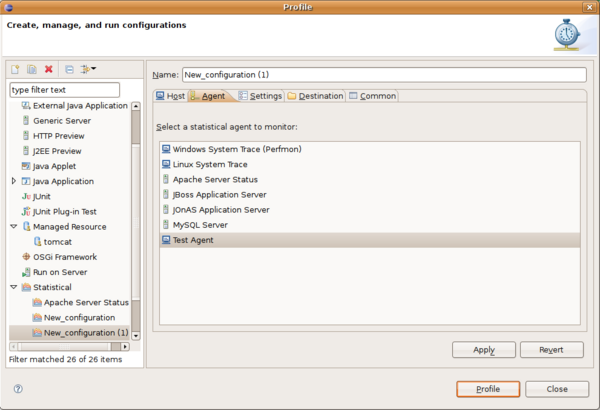
Task: Click the Name input field
Action: click(x=384, y=75)
